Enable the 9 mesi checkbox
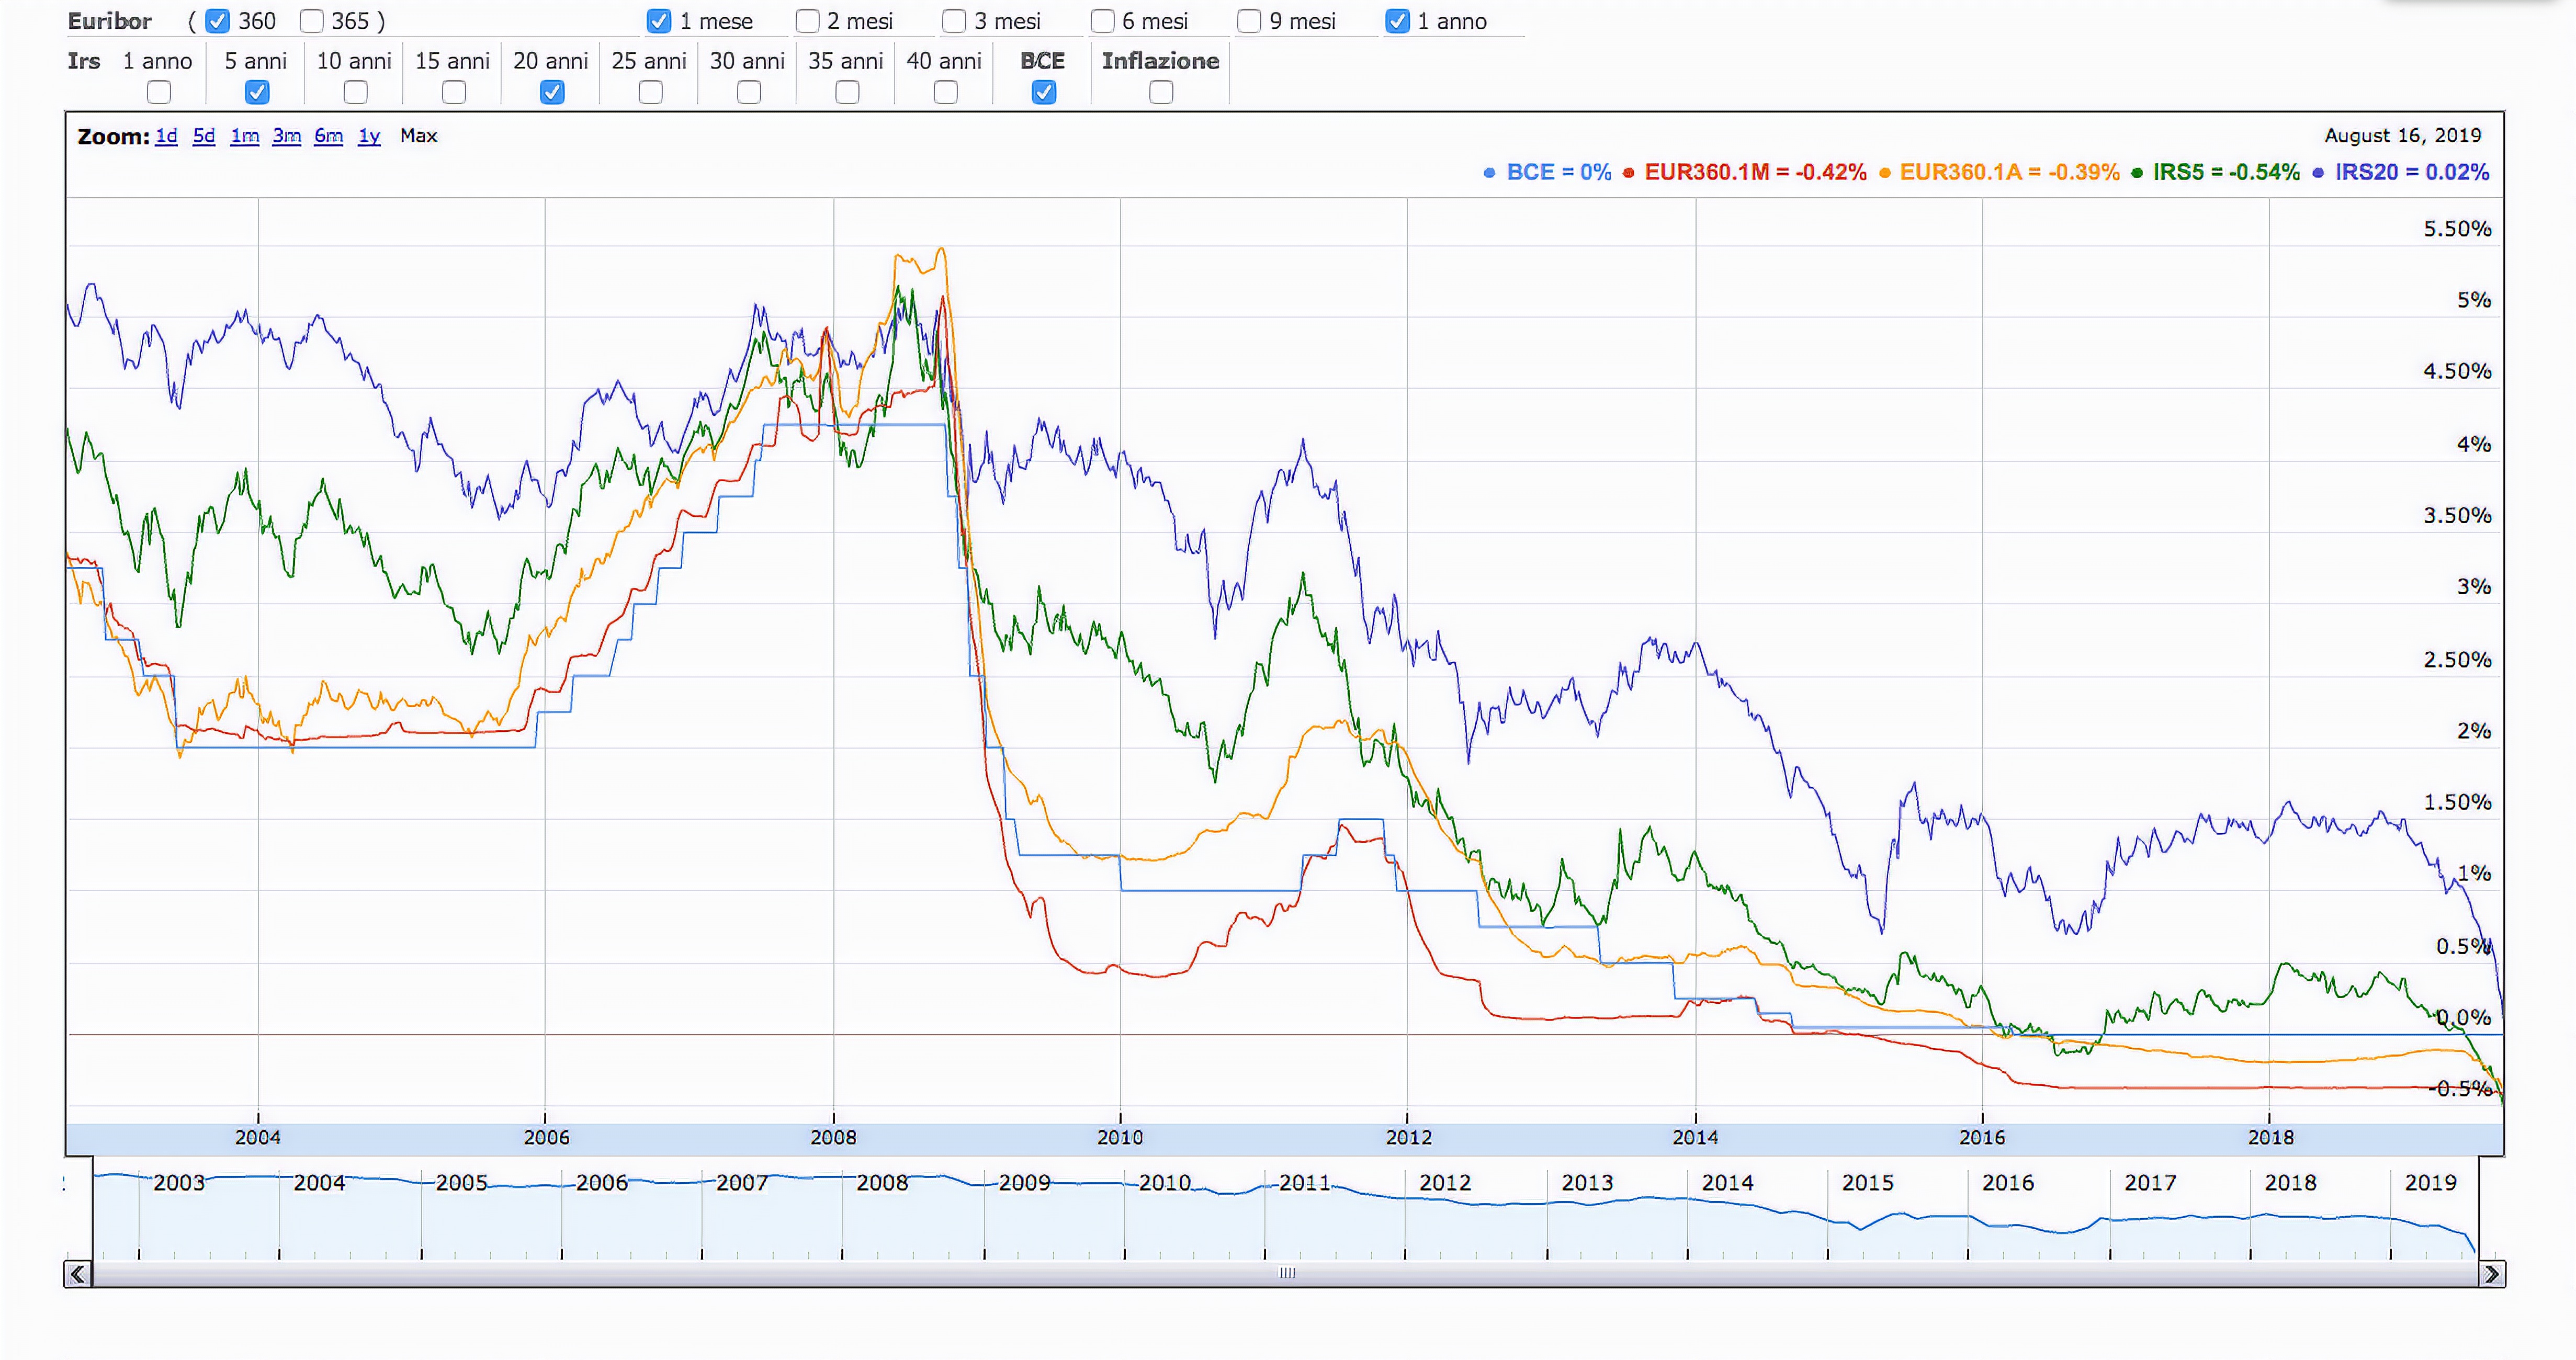The image size is (2576, 1360). point(1249,21)
